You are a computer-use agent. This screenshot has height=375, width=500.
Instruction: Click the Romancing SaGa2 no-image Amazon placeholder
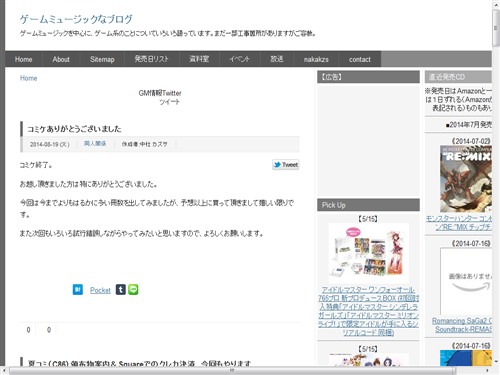(x=466, y=281)
